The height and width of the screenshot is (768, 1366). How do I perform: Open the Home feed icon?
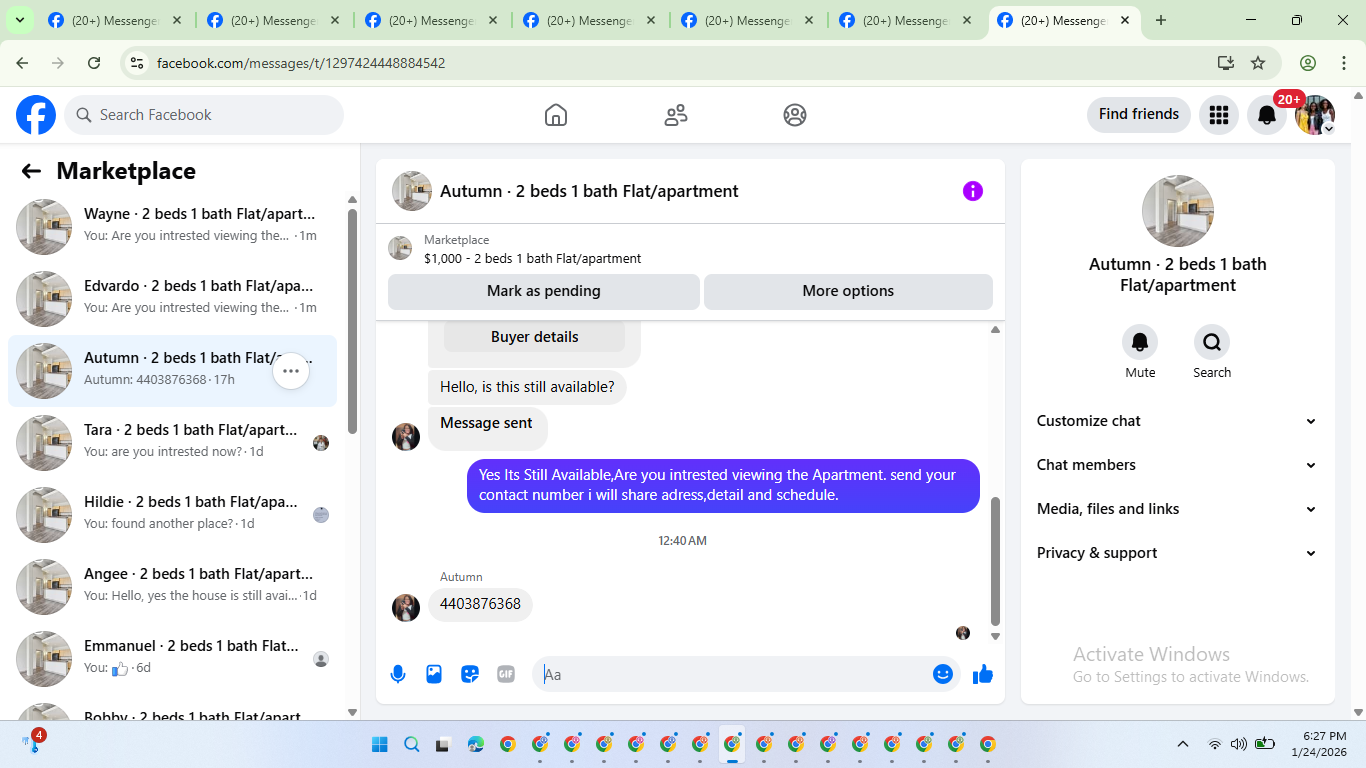556,115
